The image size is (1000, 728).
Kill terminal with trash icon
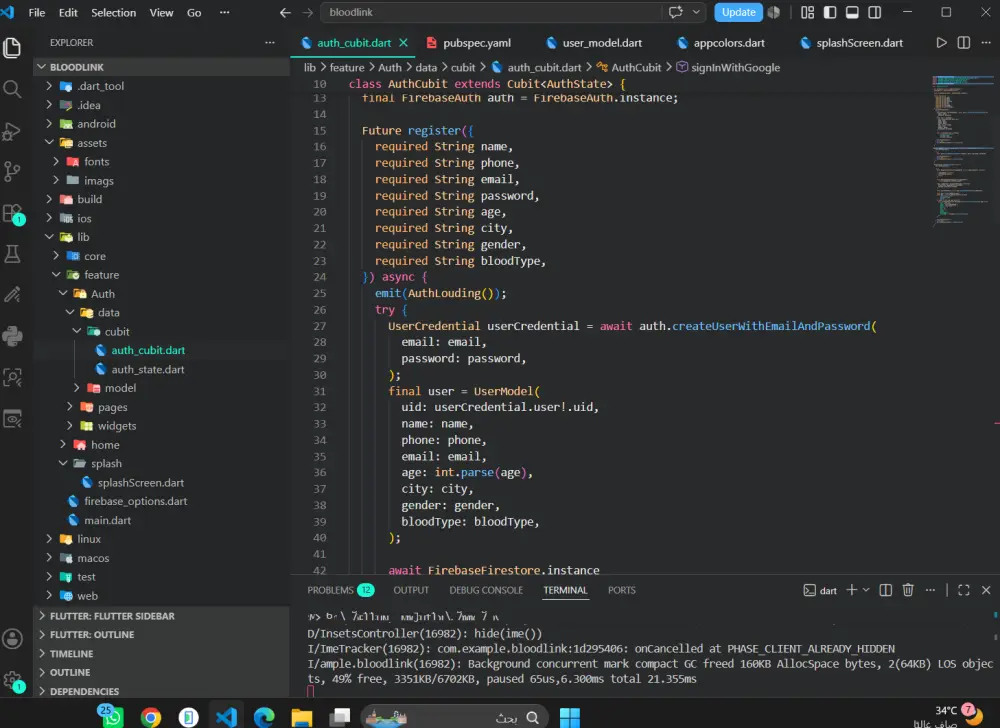coord(908,590)
